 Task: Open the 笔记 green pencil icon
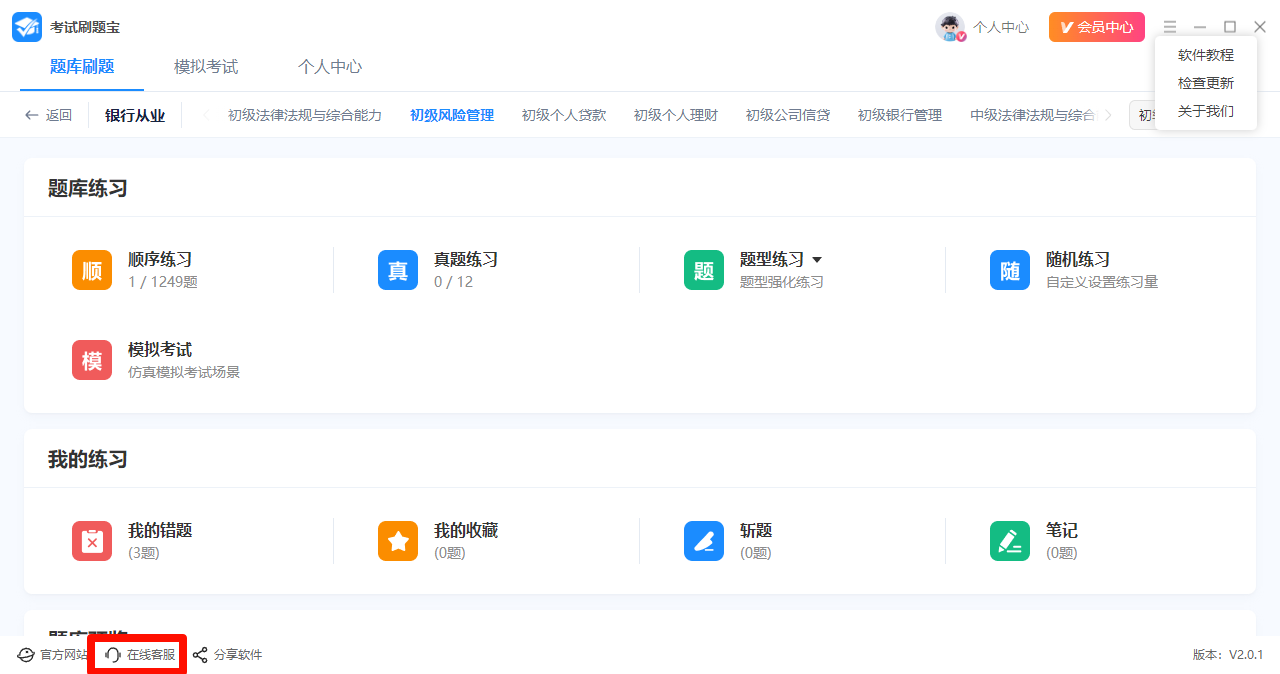[1010, 541]
